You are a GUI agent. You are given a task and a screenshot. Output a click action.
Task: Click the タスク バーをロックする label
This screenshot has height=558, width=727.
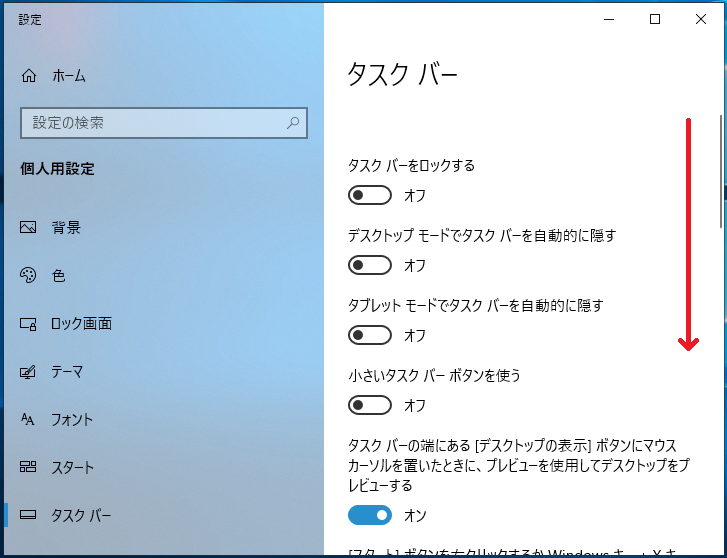(x=411, y=166)
